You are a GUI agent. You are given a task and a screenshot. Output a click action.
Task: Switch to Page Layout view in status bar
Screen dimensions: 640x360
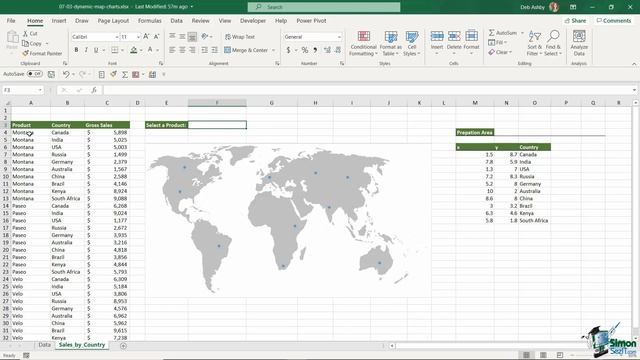543,355
